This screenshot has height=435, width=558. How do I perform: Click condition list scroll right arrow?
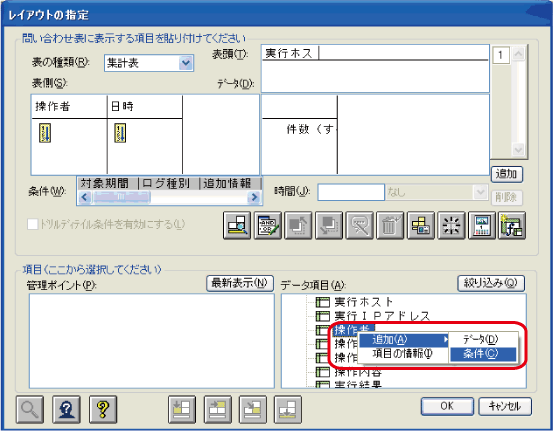click(254, 197)
